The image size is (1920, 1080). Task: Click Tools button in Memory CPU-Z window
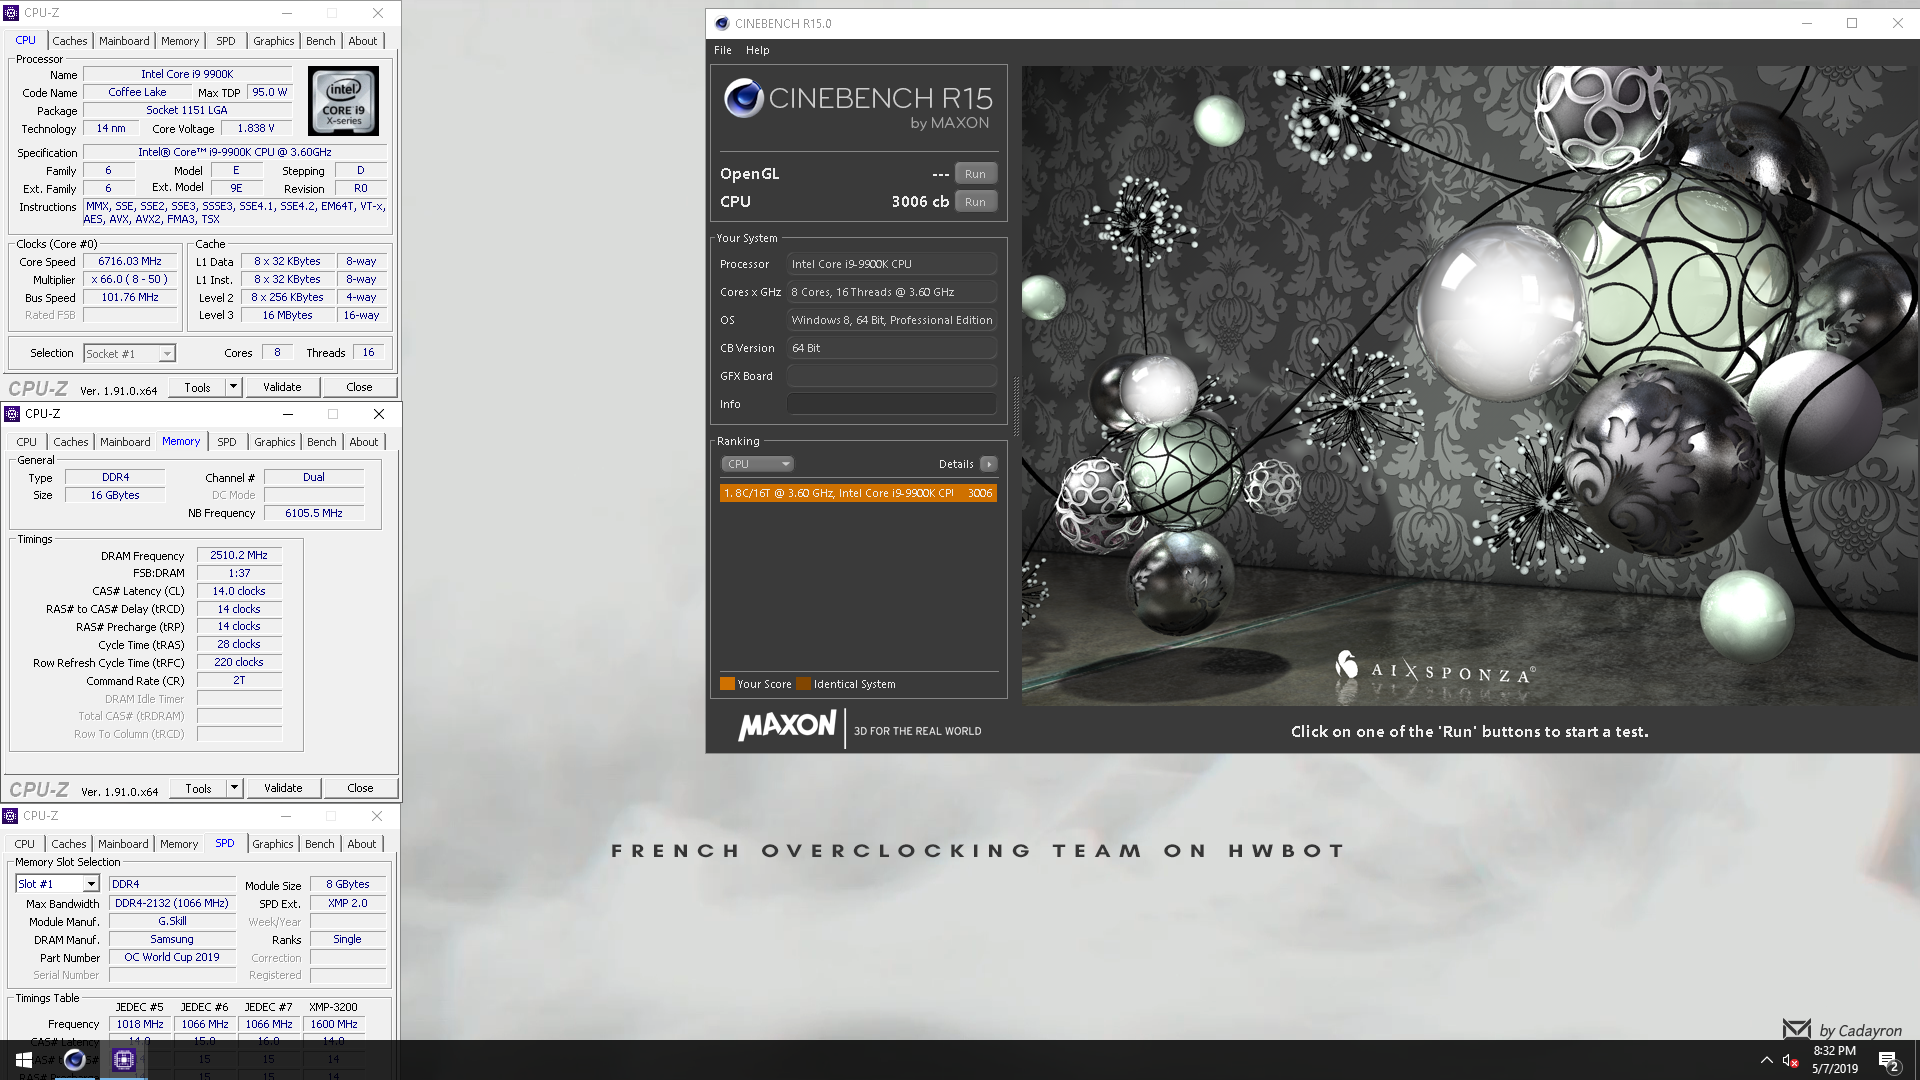click(198, 788)
